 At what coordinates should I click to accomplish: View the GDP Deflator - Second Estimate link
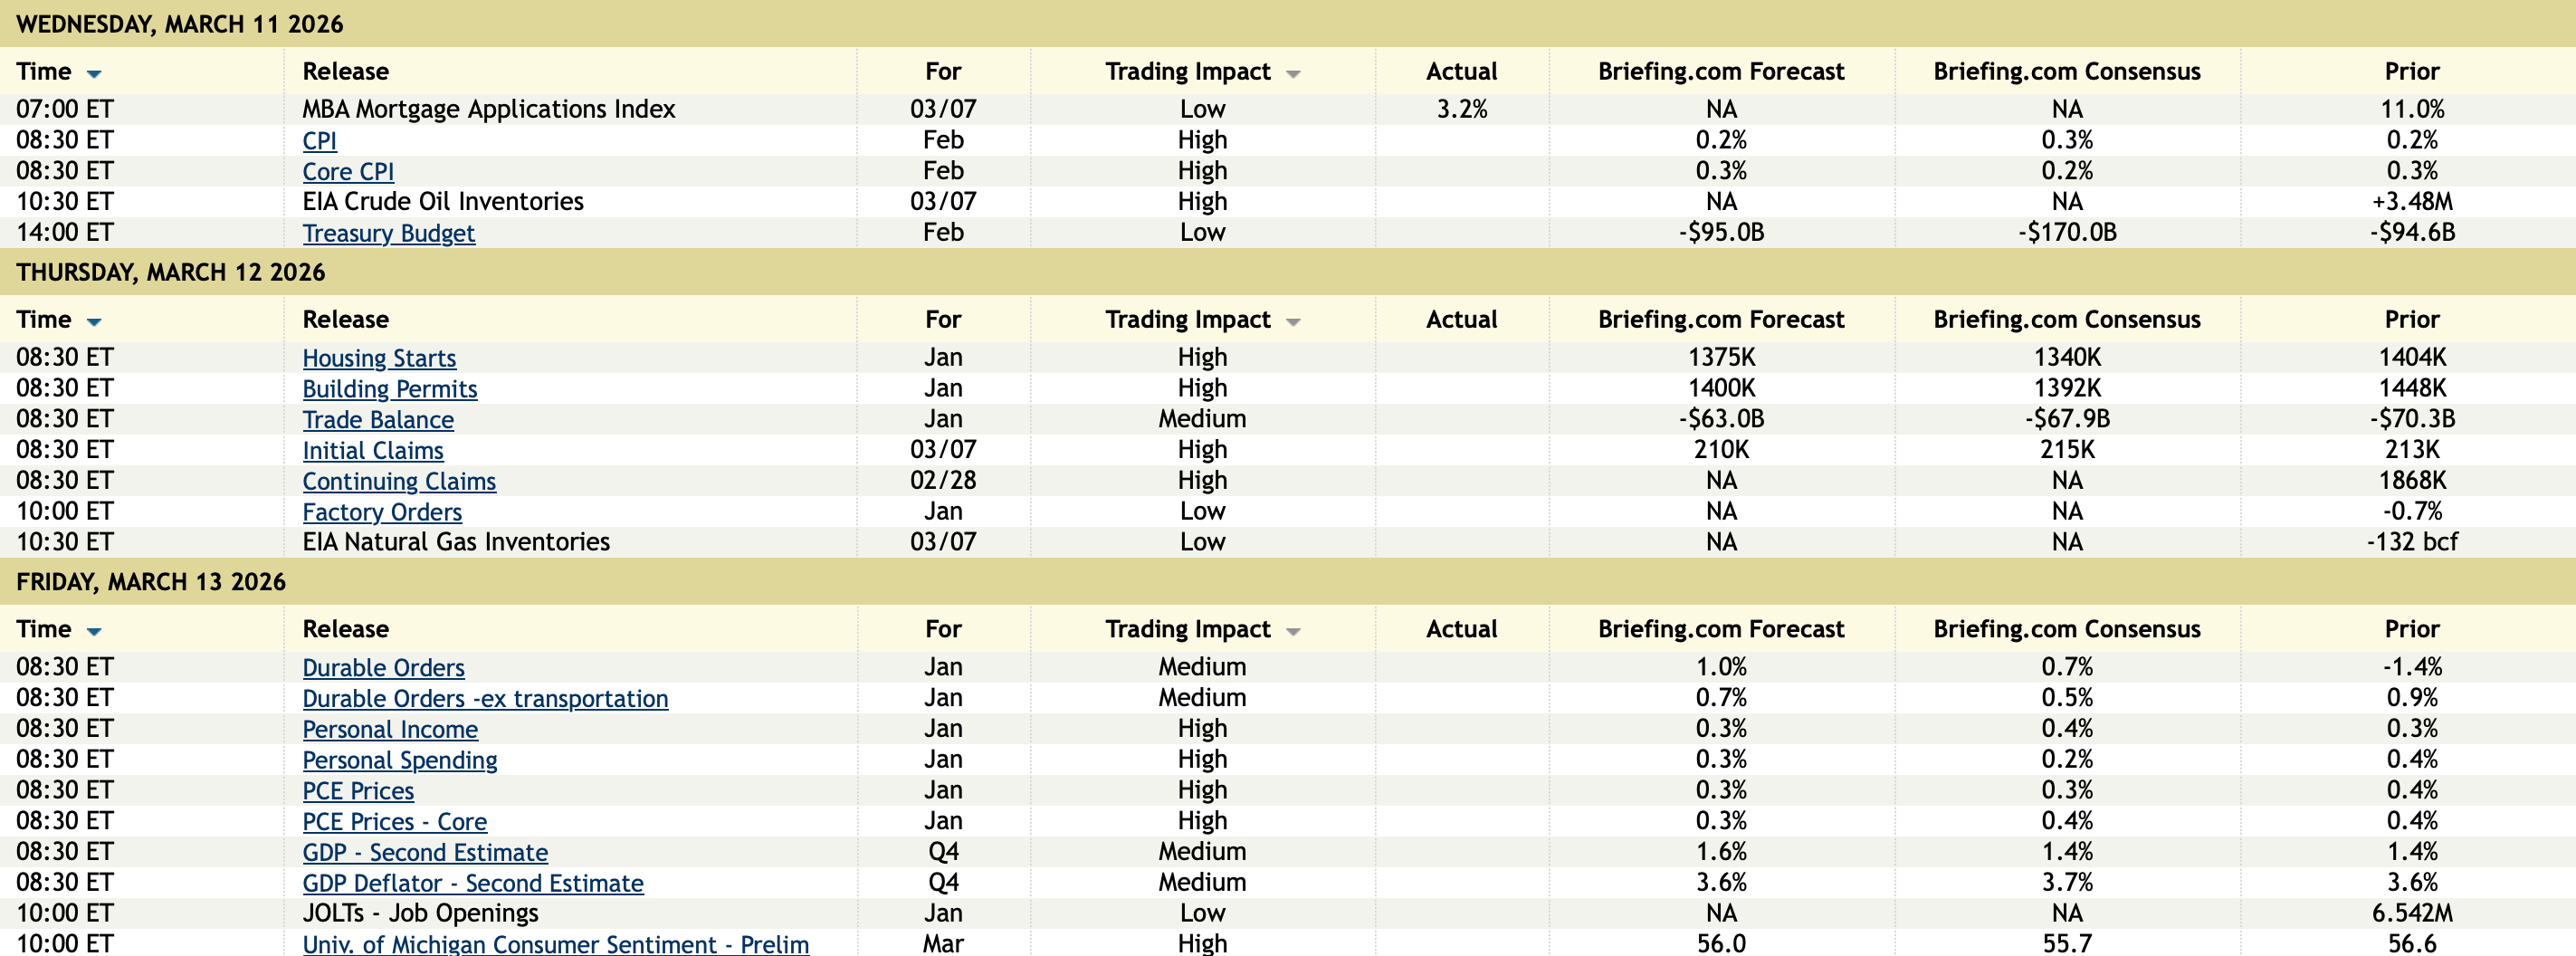pos(473,884)
